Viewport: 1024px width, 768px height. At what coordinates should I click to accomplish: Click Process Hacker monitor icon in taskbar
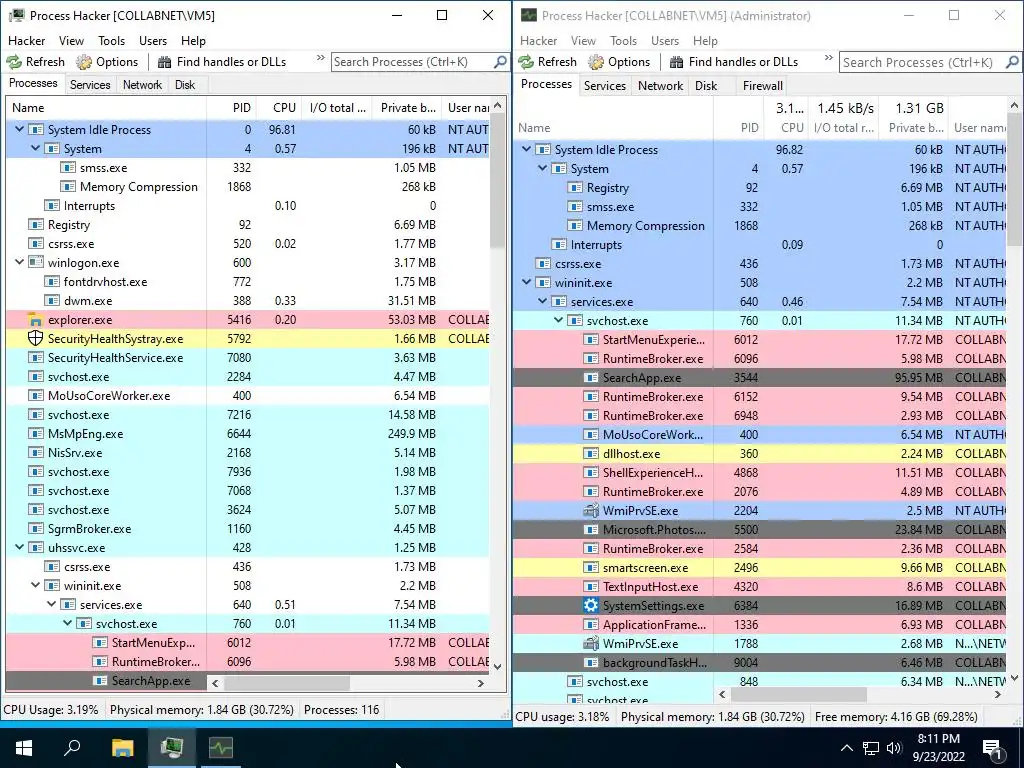coord(172,748)
